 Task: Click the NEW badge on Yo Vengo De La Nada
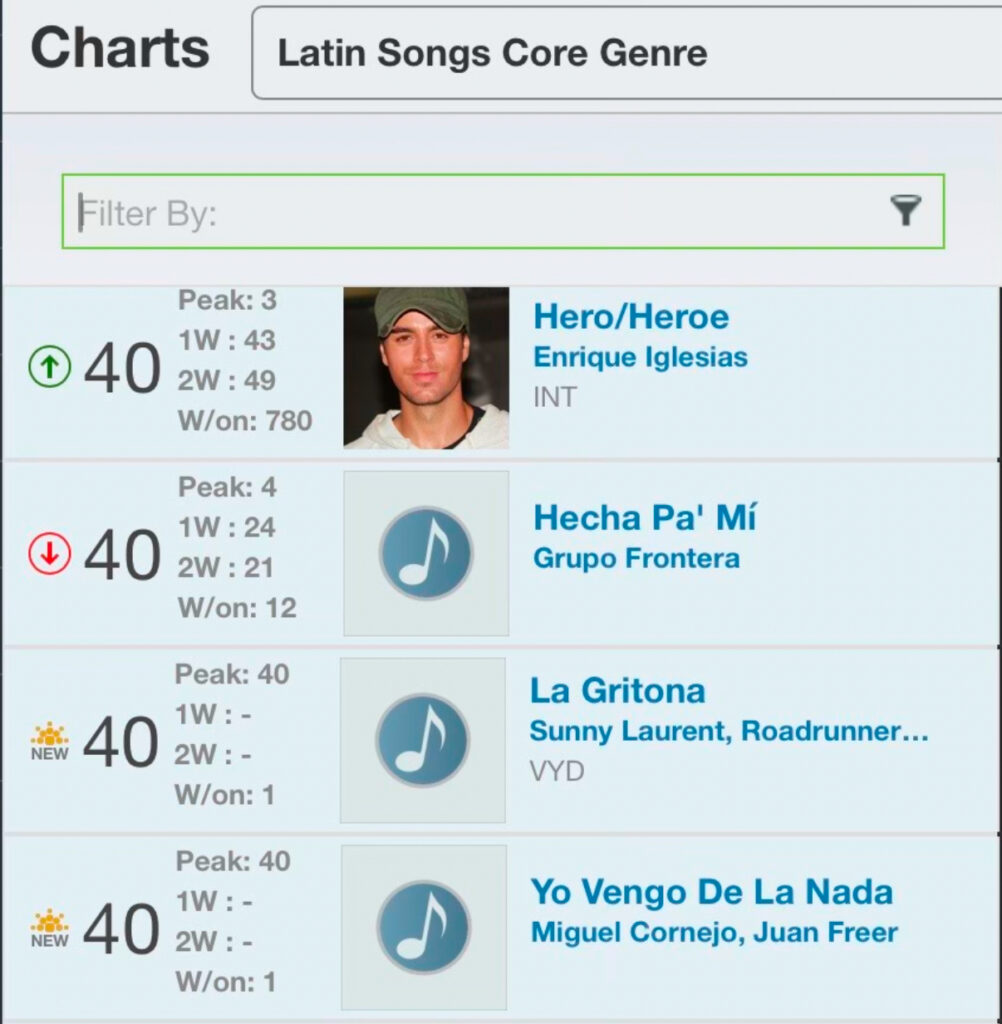[x=47, y=926]
